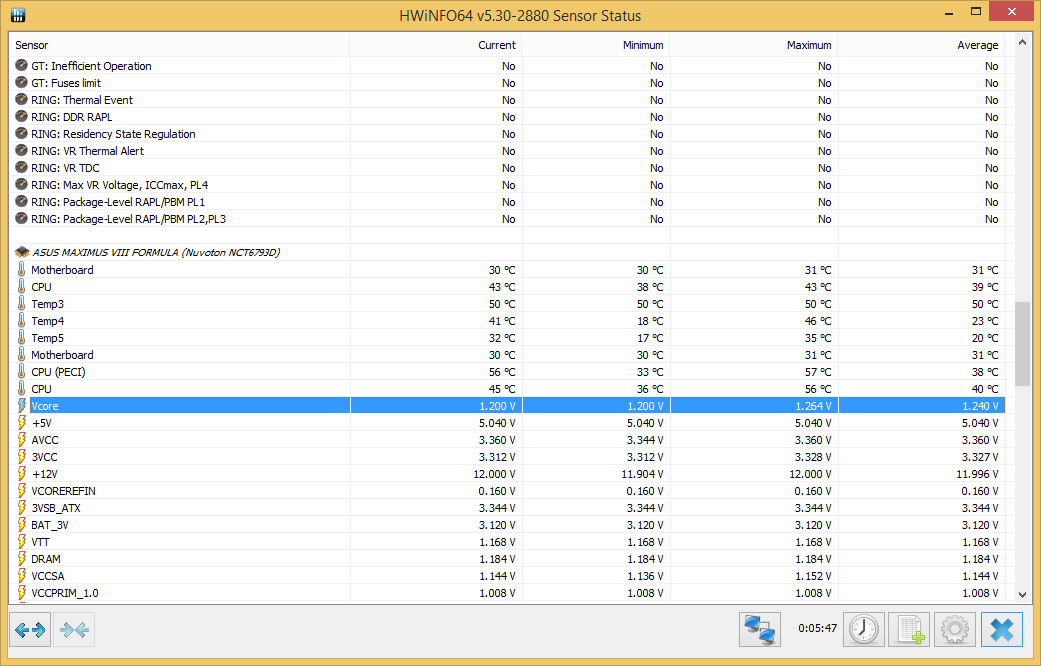
Task: Click the scrollbar down arrow
Action: 1022,594
